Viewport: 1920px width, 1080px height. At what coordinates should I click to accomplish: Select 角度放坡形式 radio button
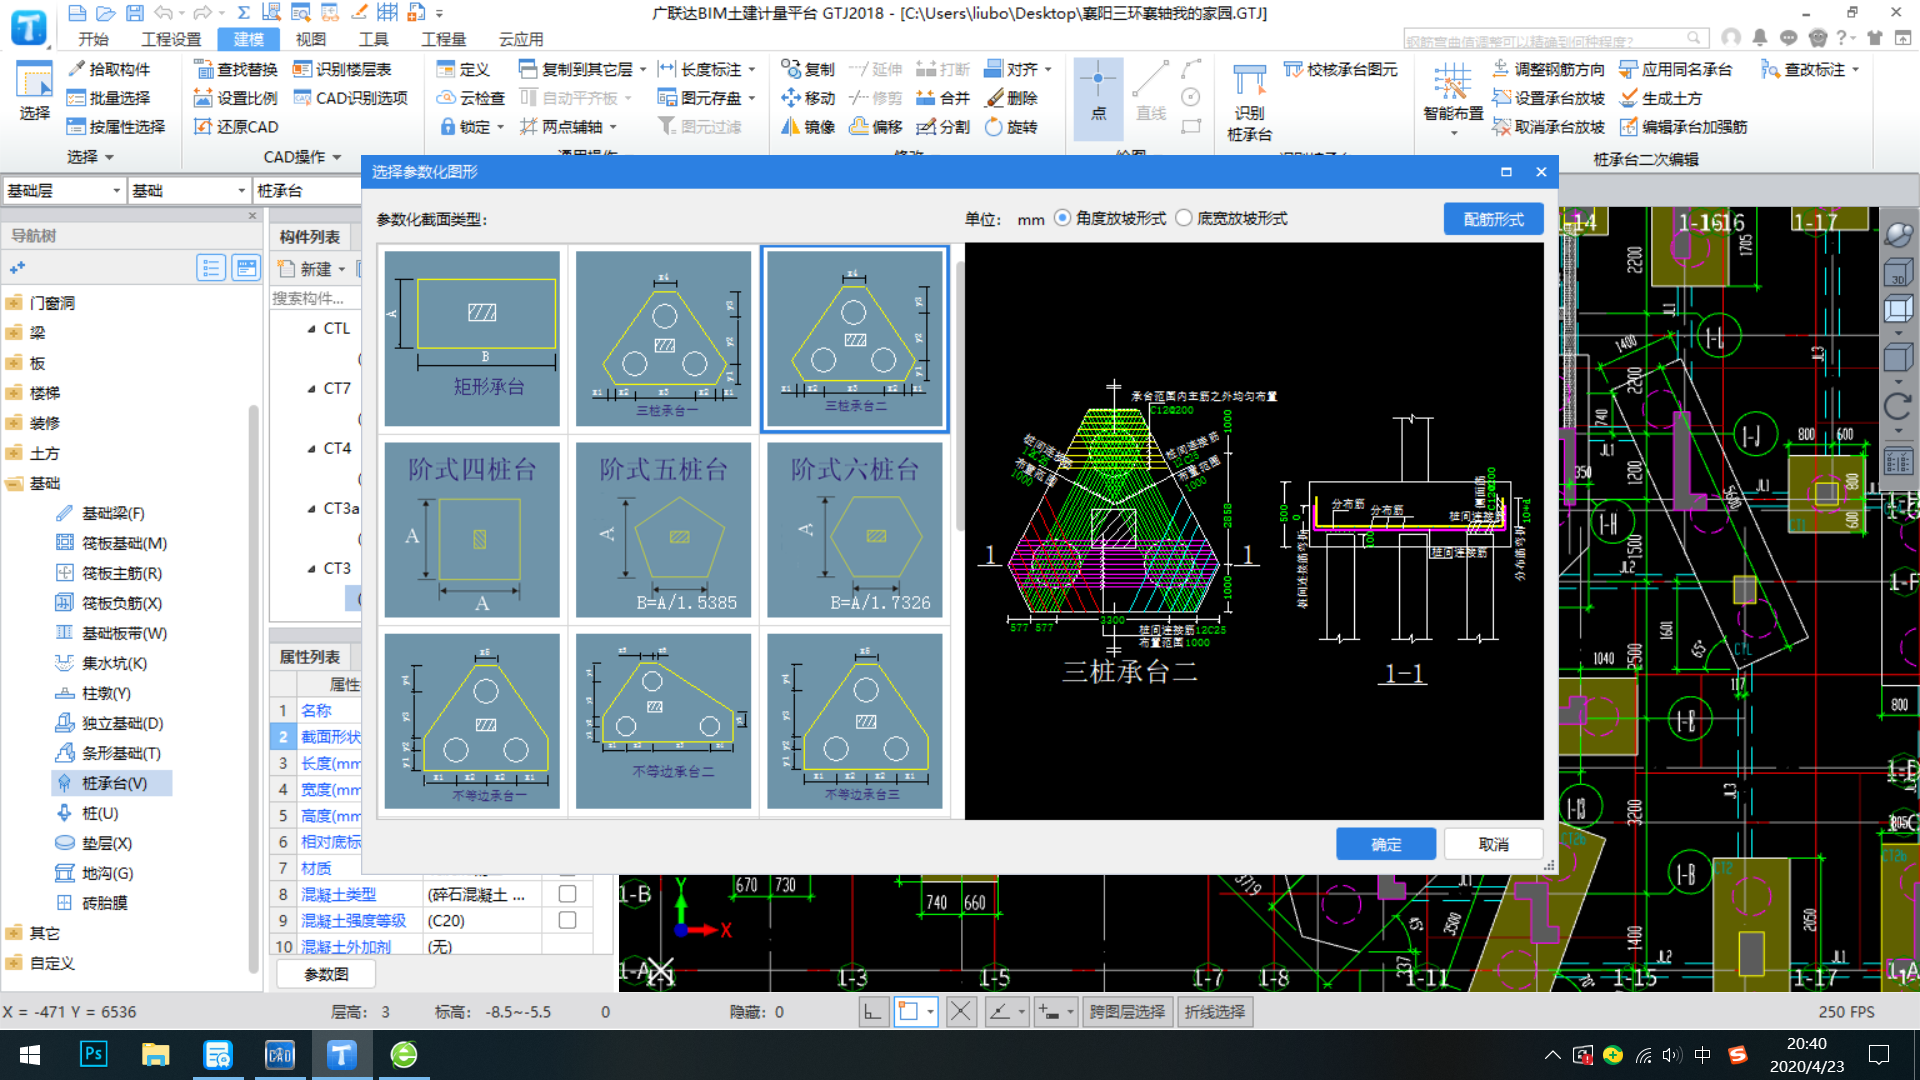(x=1062, y=218)
